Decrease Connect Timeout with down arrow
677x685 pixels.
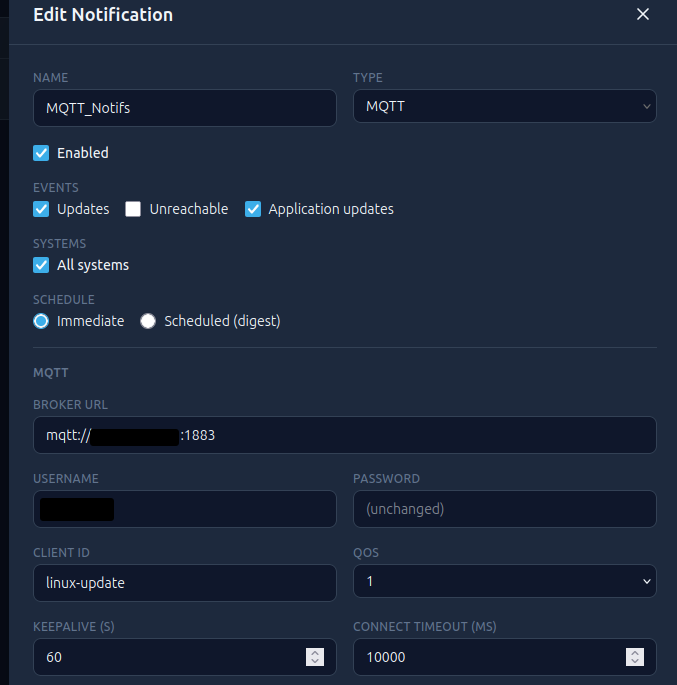(x=635, y=661)
